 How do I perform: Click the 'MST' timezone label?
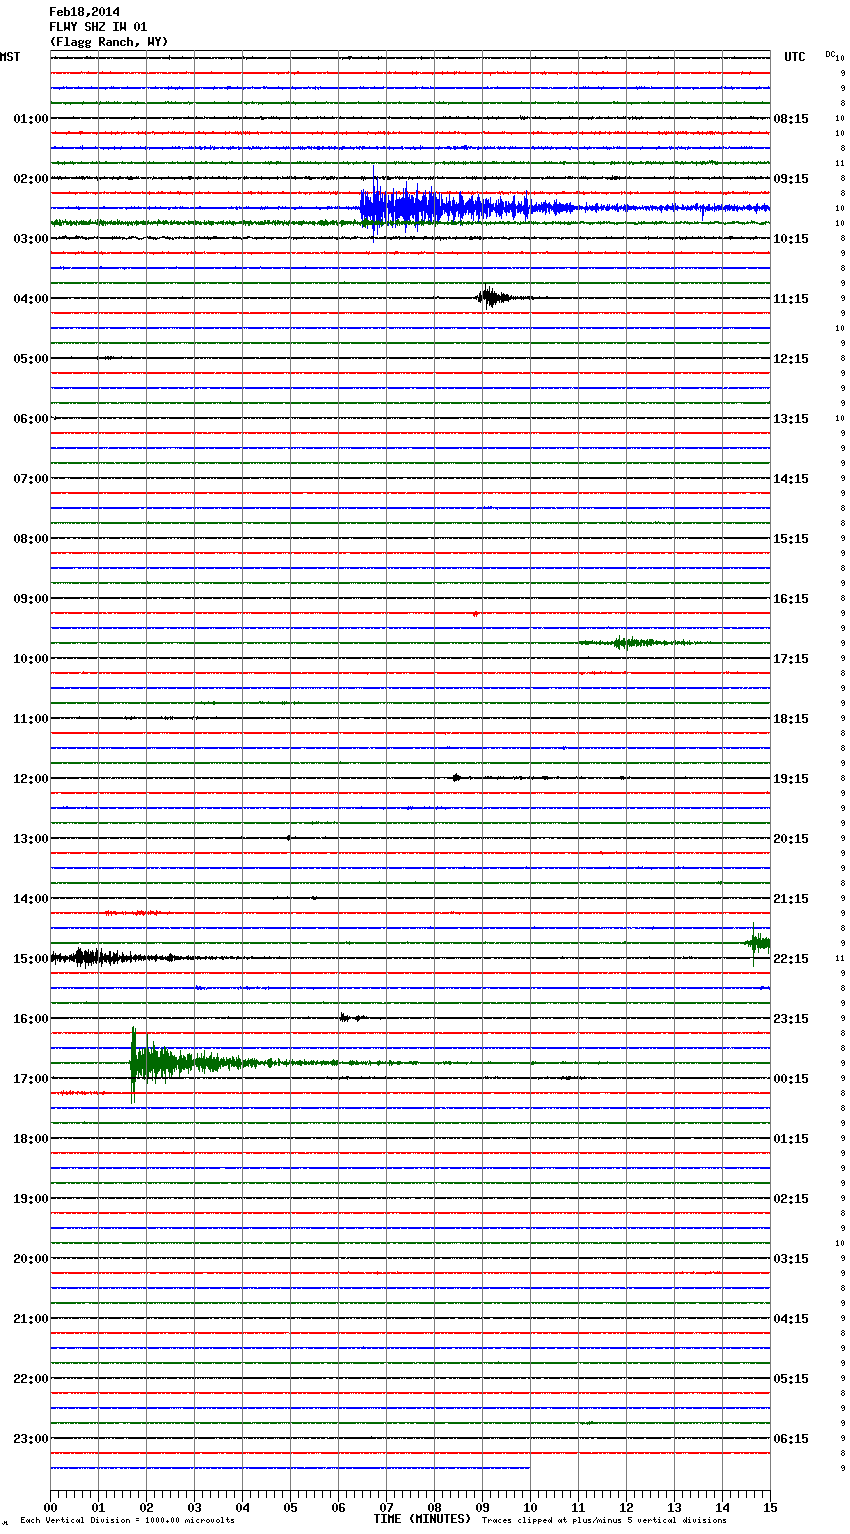pos(10,57)
